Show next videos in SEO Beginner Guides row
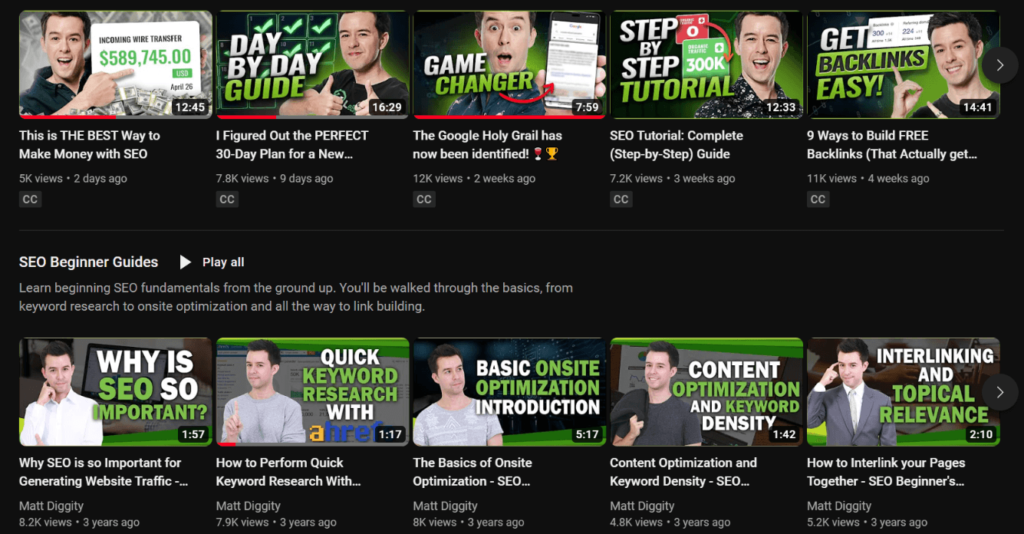 (1000, 392)
